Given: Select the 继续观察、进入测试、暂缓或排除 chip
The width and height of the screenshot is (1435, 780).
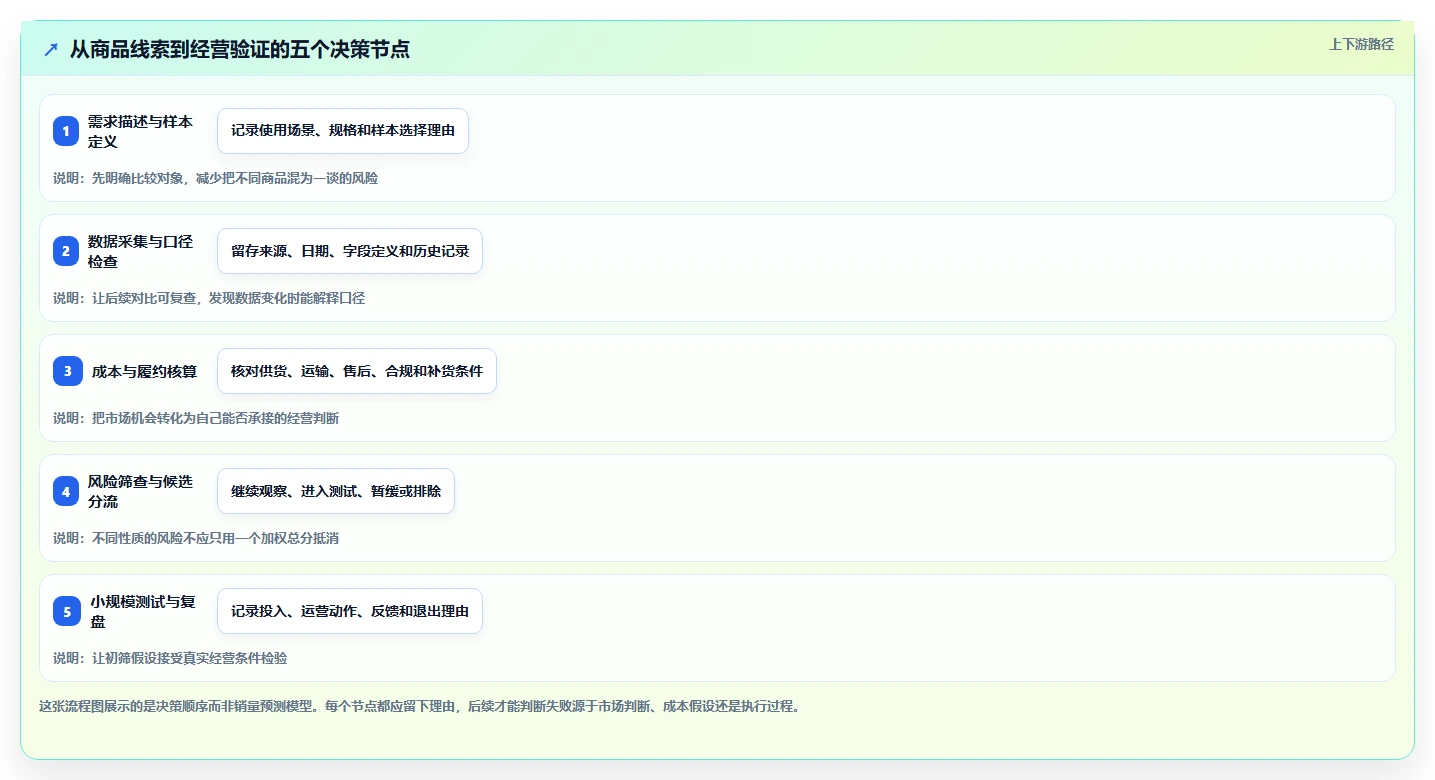Looking at the screenshot, I should tap(336, 491).
